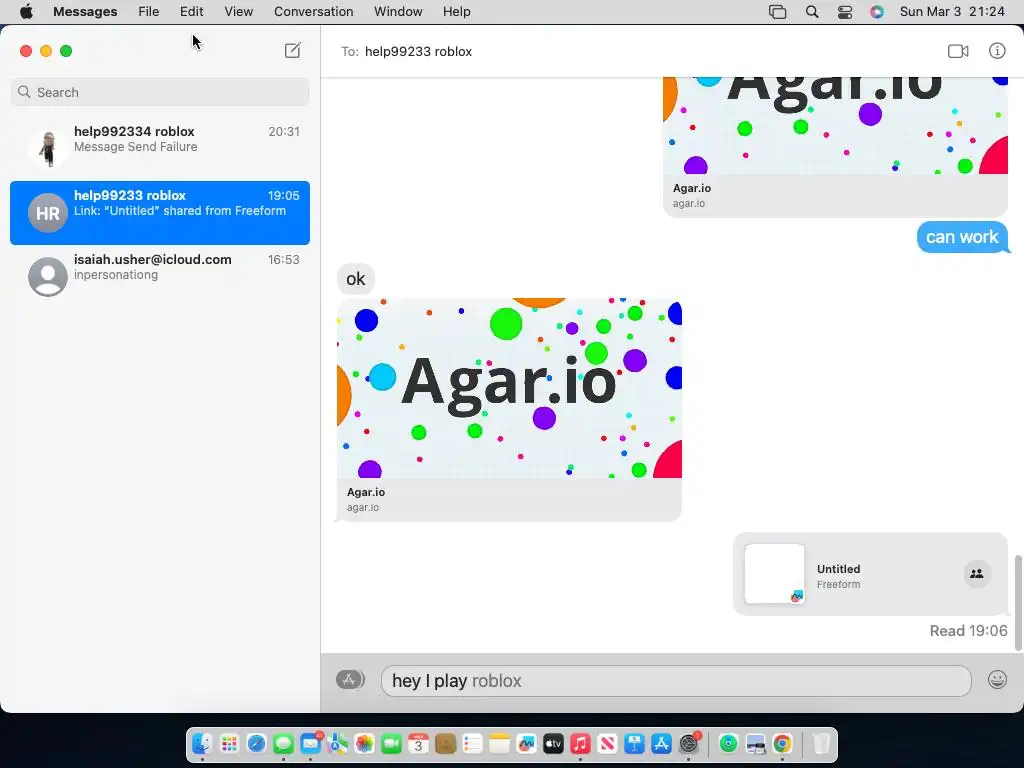Open the help992334 roblox conversation
Screen dimensions: 1024x768
tap(160, 148)
